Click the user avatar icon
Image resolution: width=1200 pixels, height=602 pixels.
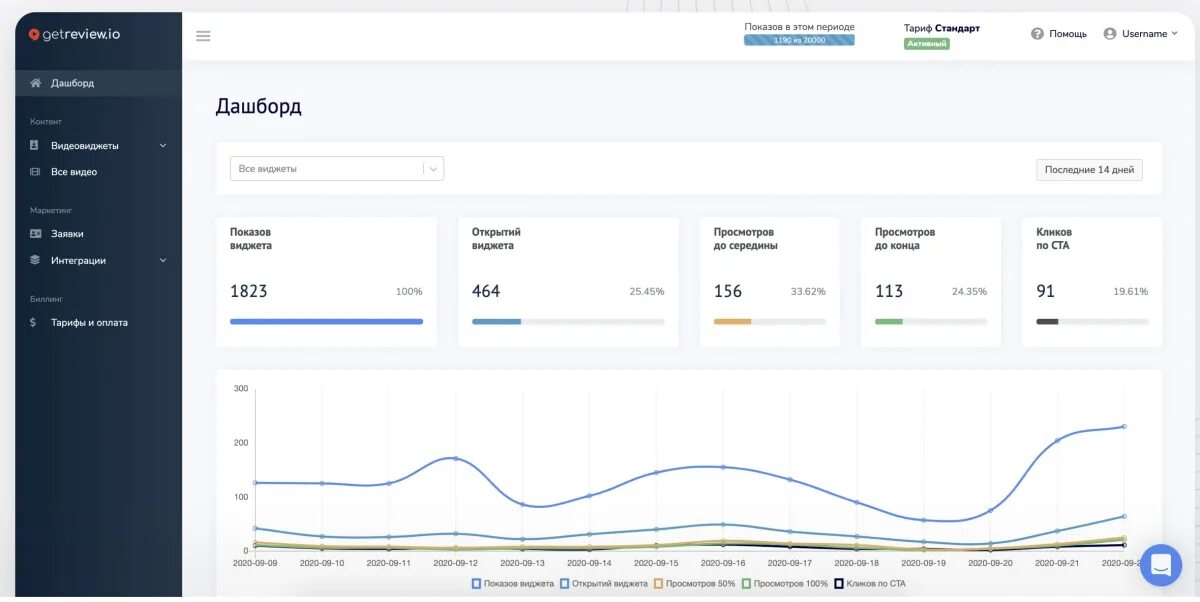(x=1110, y=34)
